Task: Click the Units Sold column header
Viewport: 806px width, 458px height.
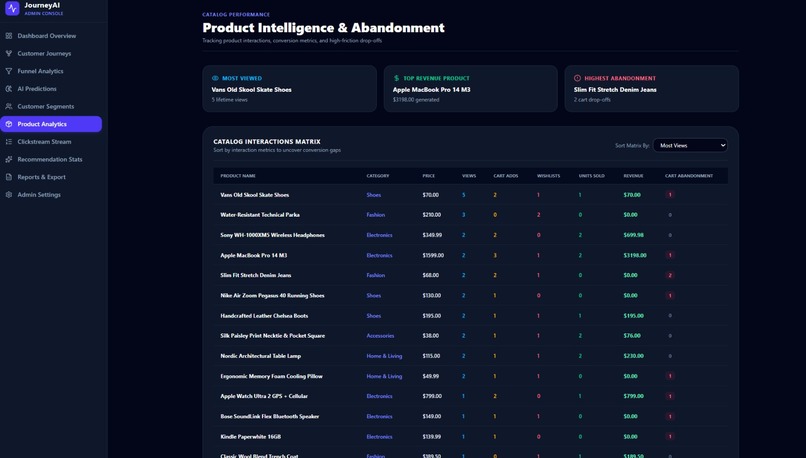Action: click(x=592, y=176)
